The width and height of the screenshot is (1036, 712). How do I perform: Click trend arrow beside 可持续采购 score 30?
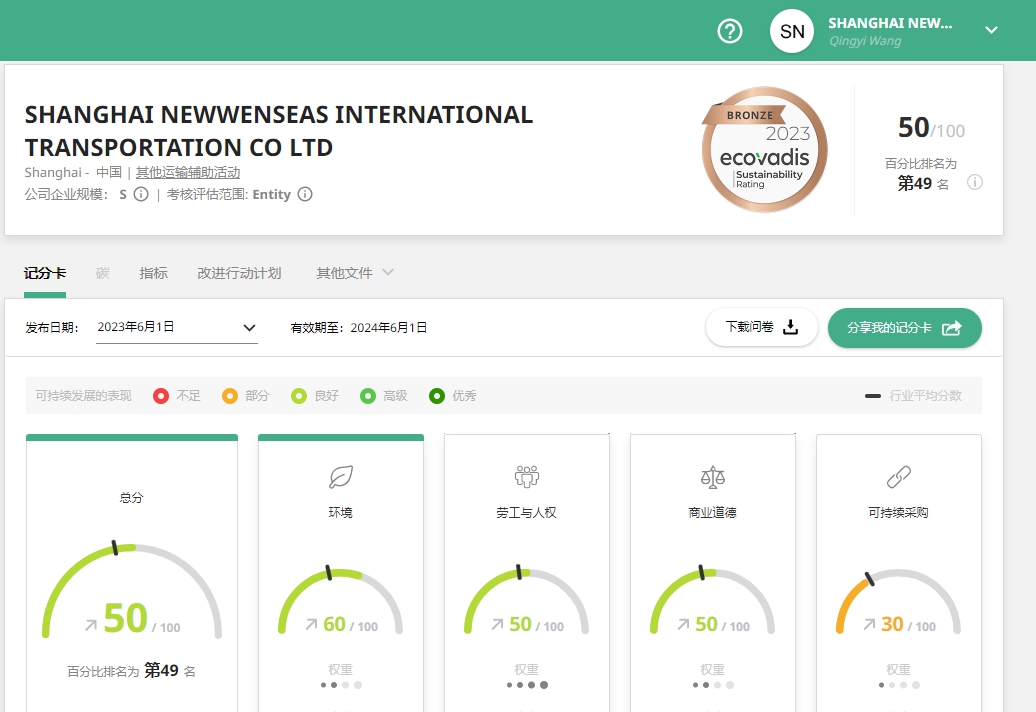(x=870, y=624)
